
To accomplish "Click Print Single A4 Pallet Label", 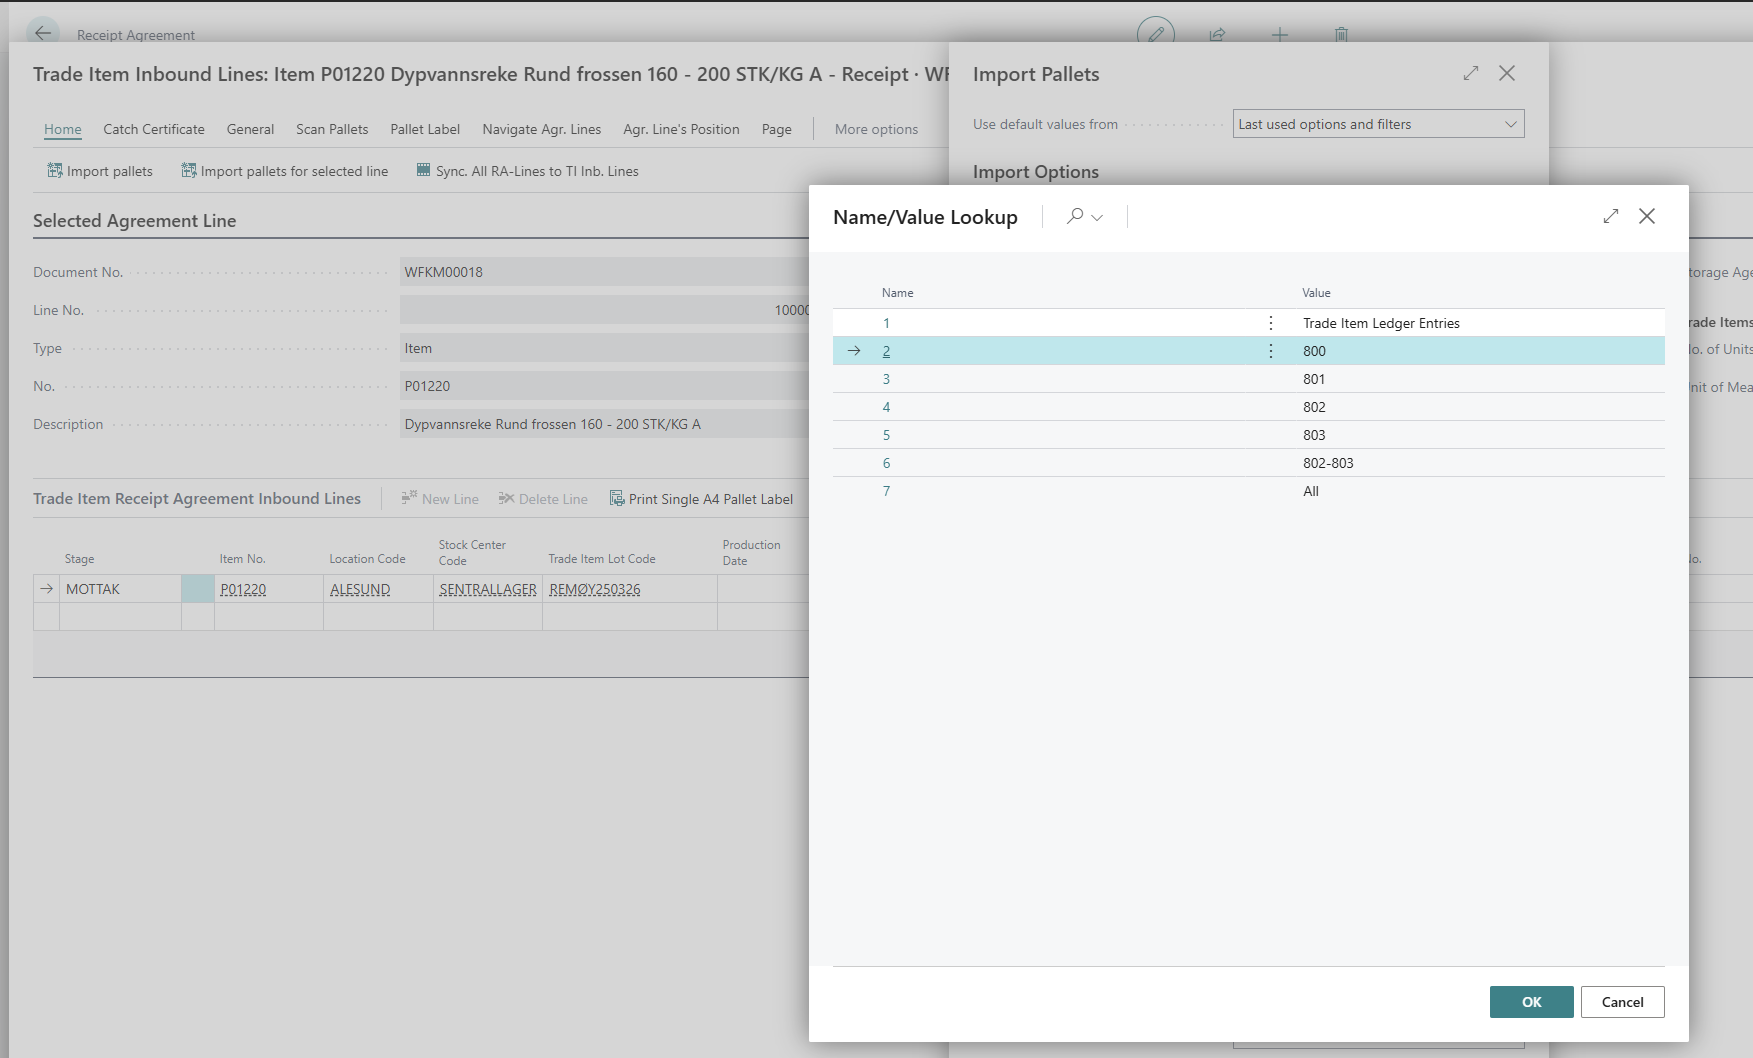I will (x=701, y=499).
